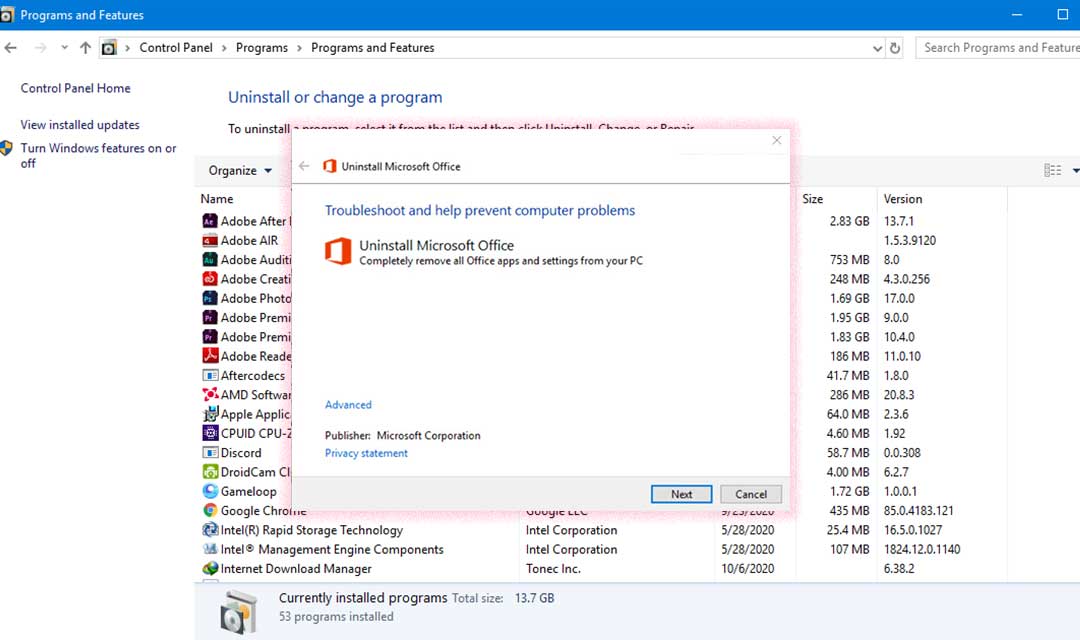Viewport: 1080px width, 640px height.
Task: Select the Internet Download Manager row name
Action: 296,568
